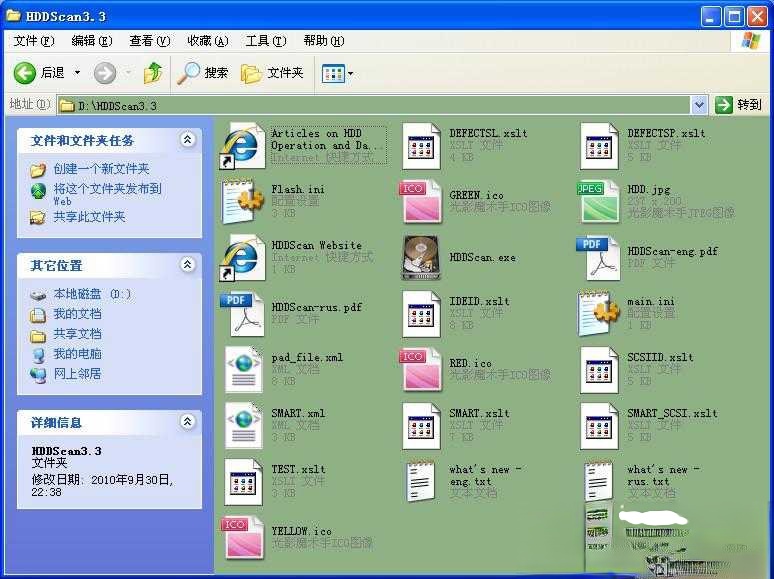This screenshot has height=579, width=774.
Task: Click the Flash.ini file name
Action: click(298, 189)
